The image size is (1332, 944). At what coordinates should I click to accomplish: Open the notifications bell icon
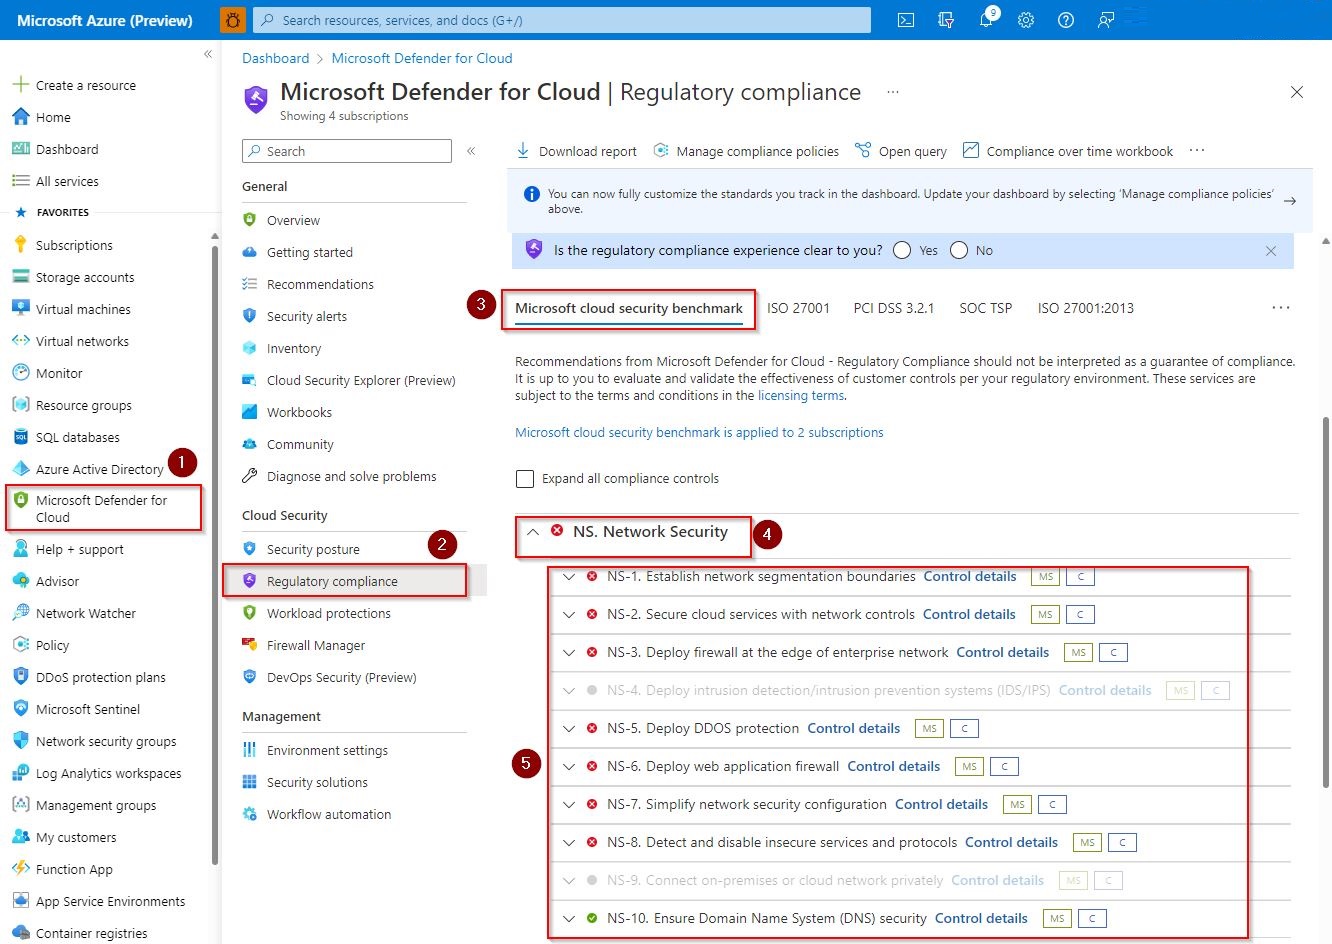pyautogui.click(x=986, y=20)
